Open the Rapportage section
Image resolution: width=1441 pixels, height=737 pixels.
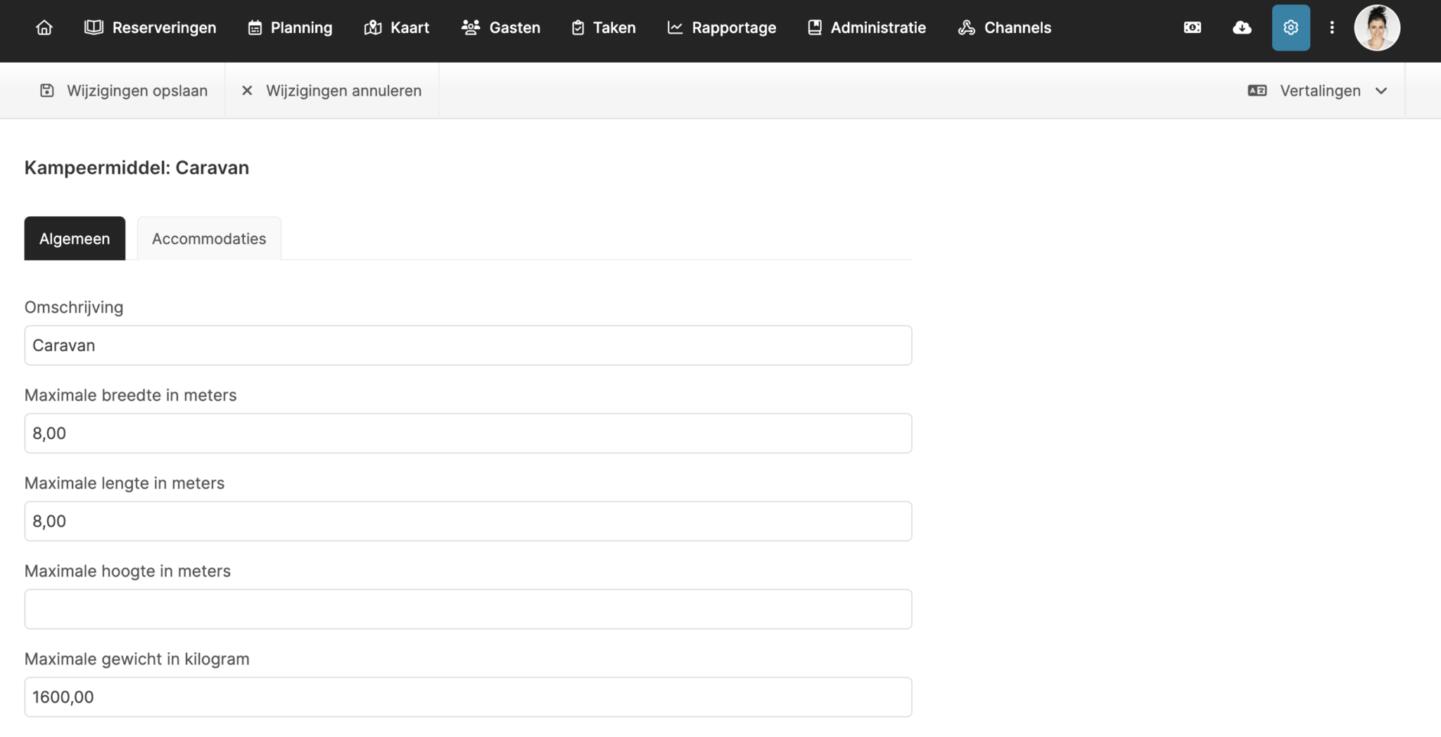[x=721, y=28]
